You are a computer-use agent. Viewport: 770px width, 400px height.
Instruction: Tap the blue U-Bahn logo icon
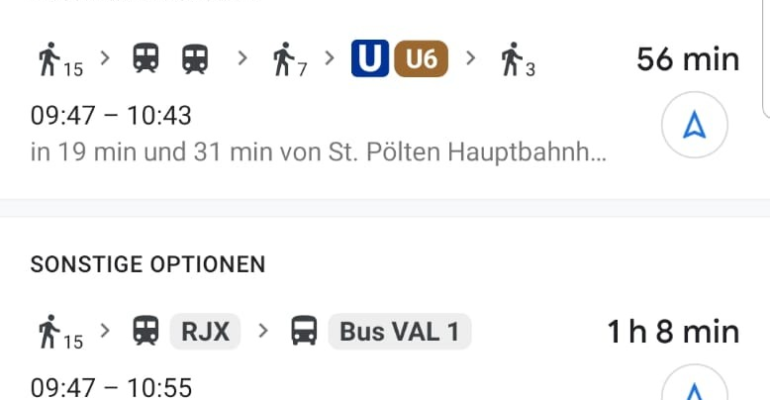370,58
